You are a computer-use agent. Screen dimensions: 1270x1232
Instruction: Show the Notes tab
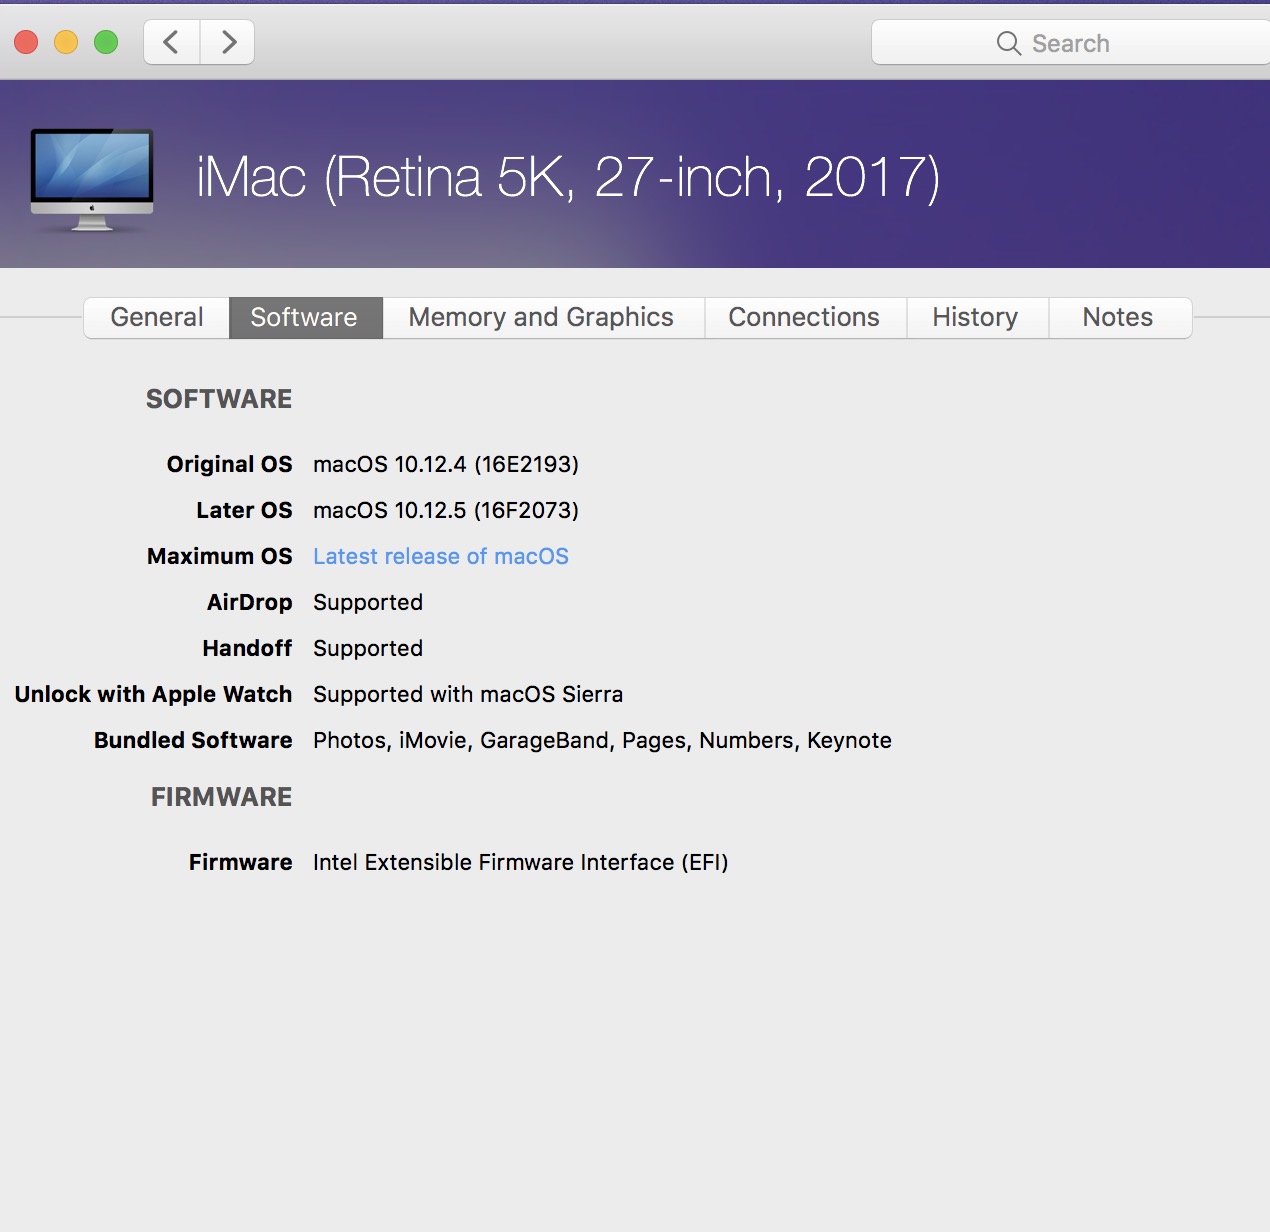click(x=1118, y=317)
